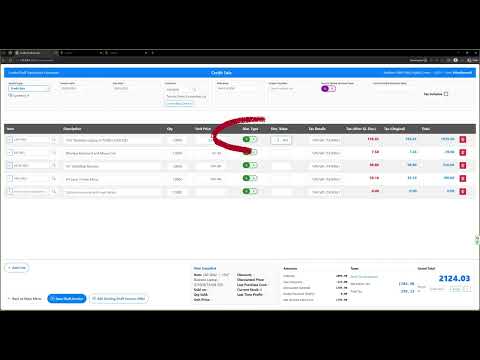
Task: Click the Unit Price column header
Action: point(203,129)
